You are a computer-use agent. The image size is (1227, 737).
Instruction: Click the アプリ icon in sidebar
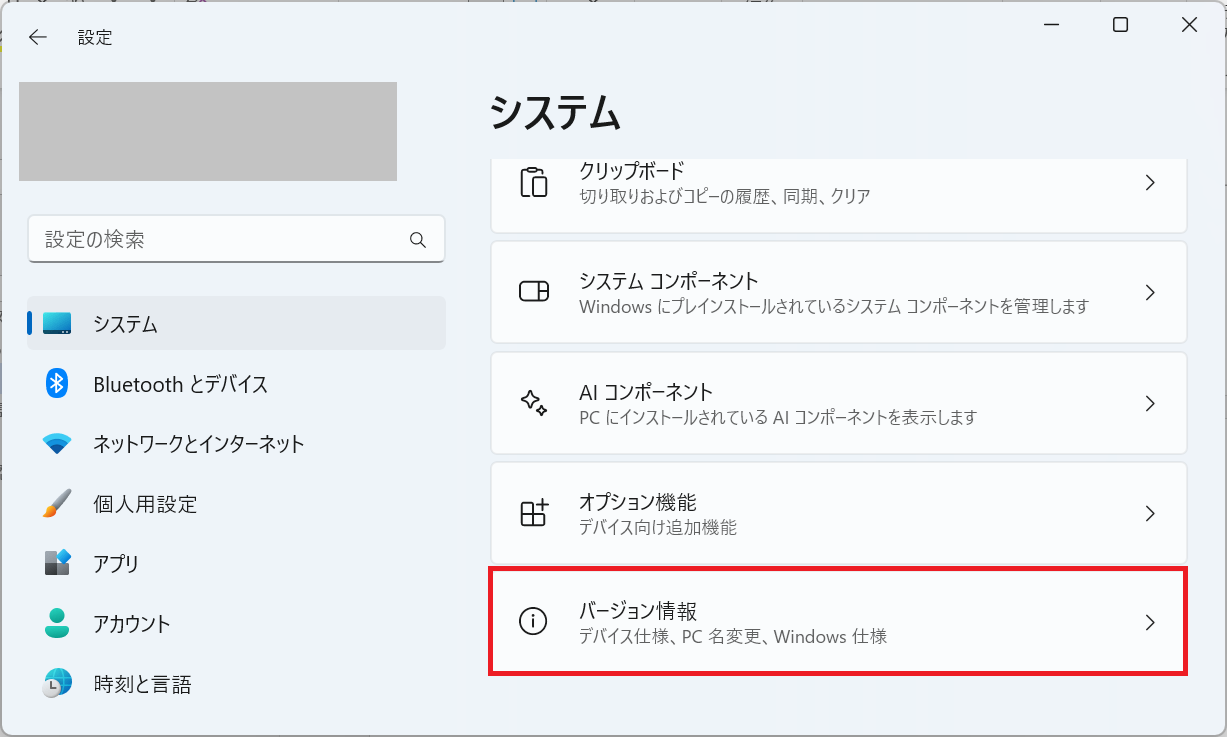point(57,563)
